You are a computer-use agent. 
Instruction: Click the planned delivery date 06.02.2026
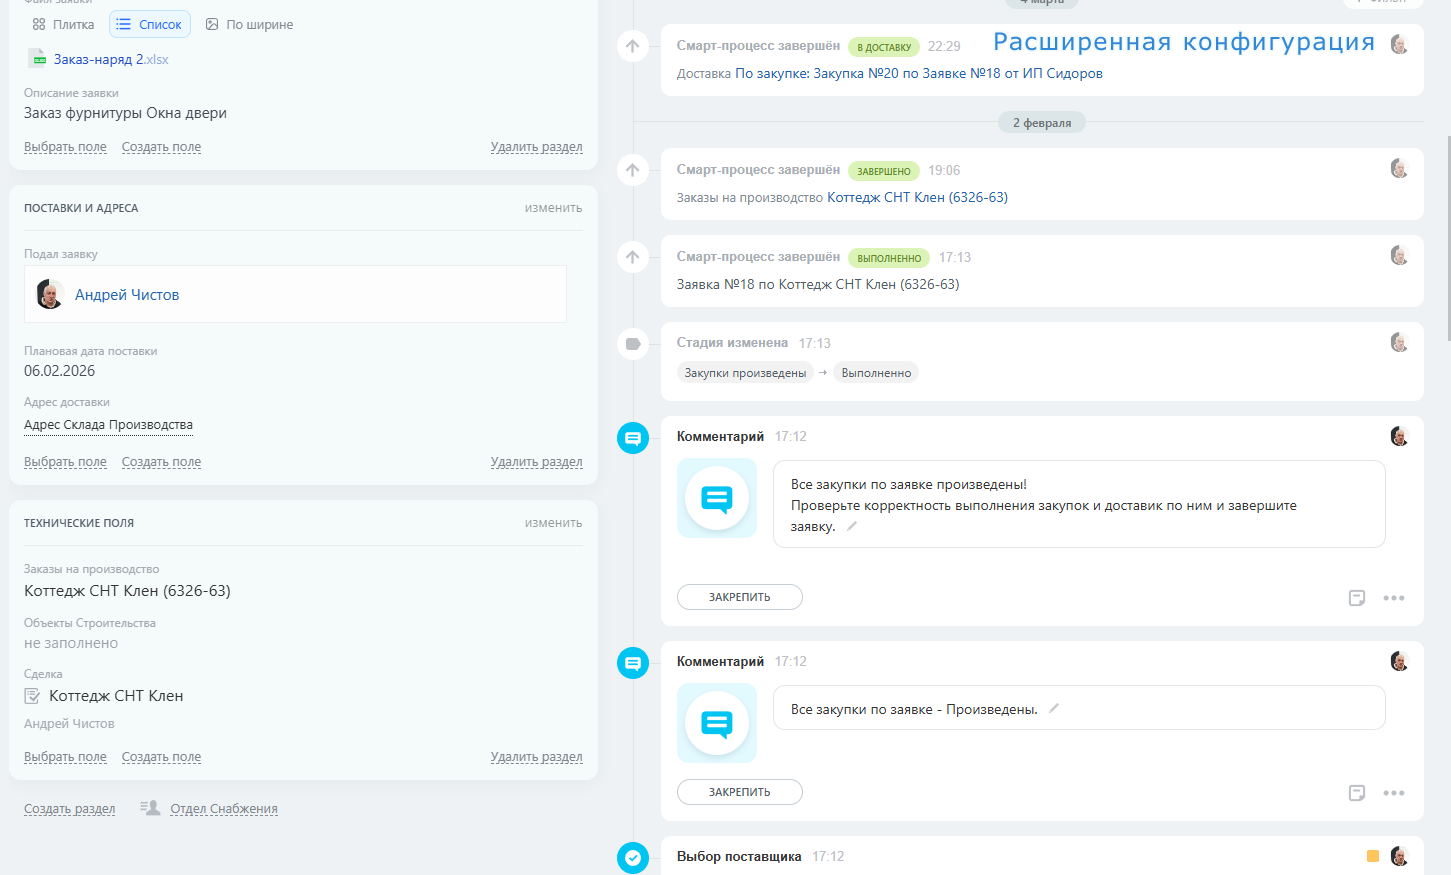coord(60,371)
